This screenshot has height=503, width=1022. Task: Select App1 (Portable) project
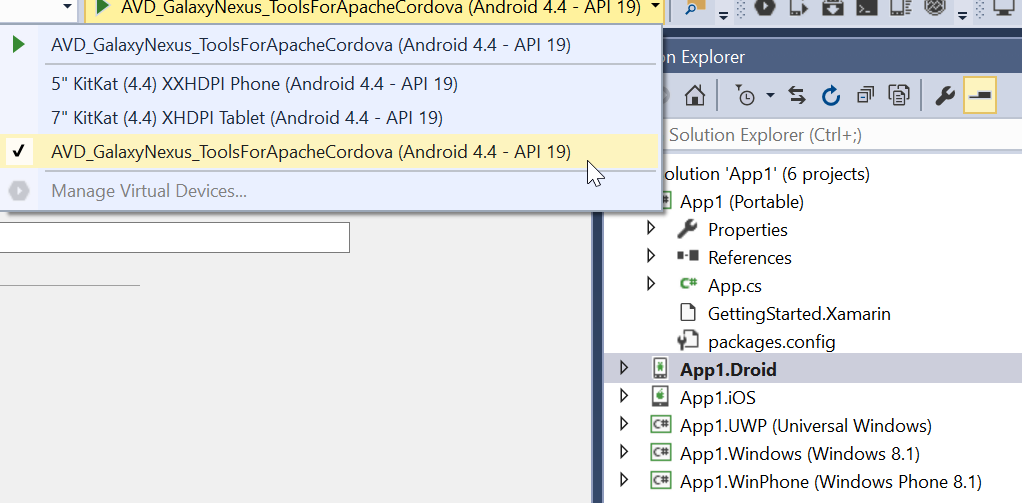[x=742, y=202]
